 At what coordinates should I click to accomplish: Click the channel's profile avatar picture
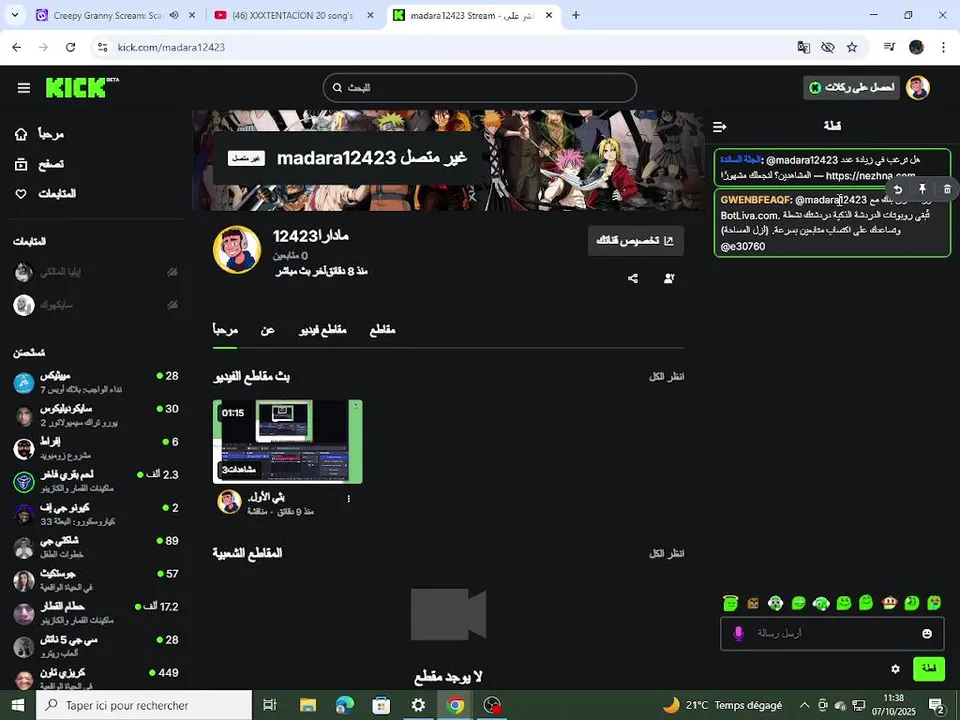(x=237, y=250)
